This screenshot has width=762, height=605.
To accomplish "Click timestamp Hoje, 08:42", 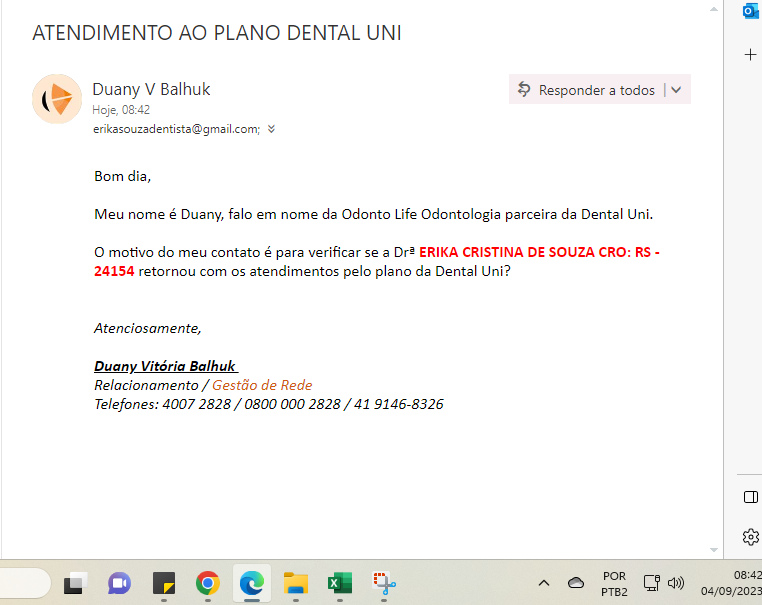I will tap(121, 110).
